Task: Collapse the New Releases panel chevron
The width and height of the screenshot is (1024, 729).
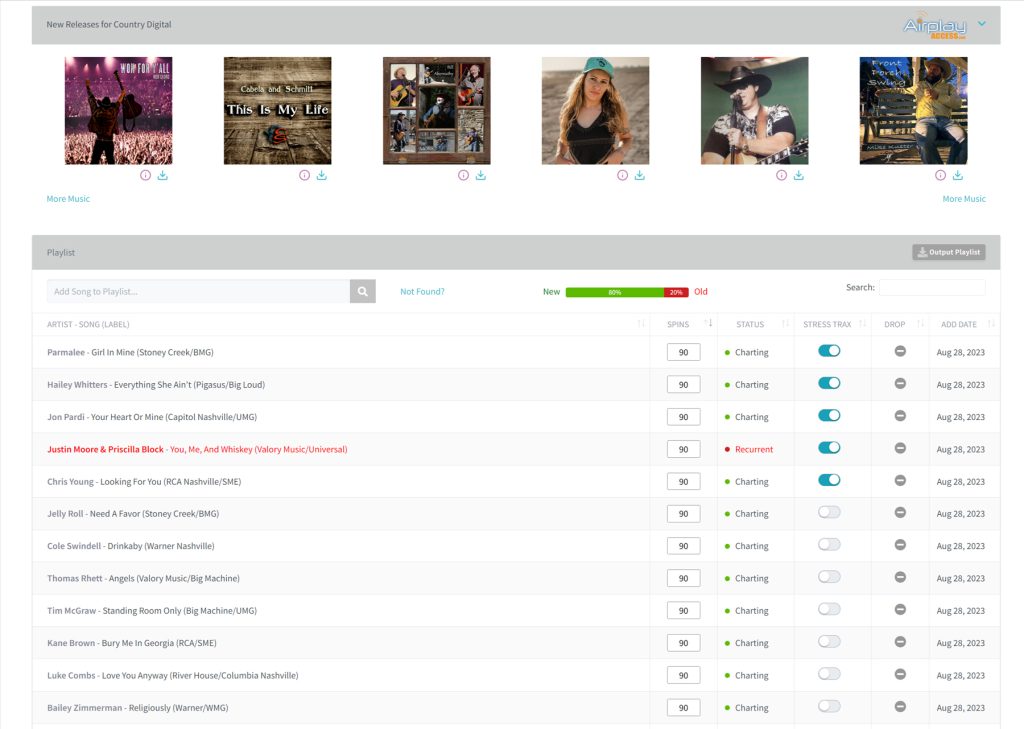Action: click(x=982, y=24)
